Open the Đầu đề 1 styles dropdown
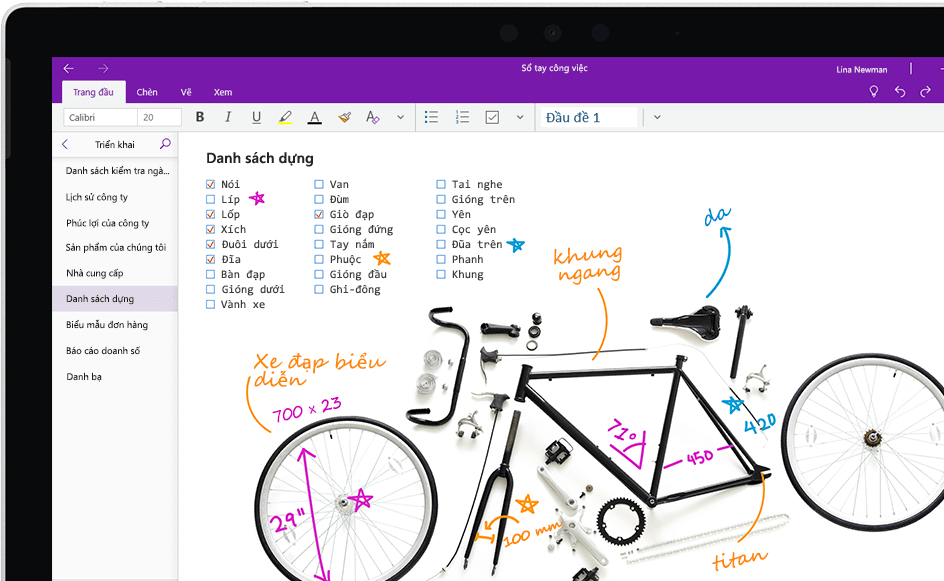The height and width of the screenshot is (581, 944). (657, 117)
